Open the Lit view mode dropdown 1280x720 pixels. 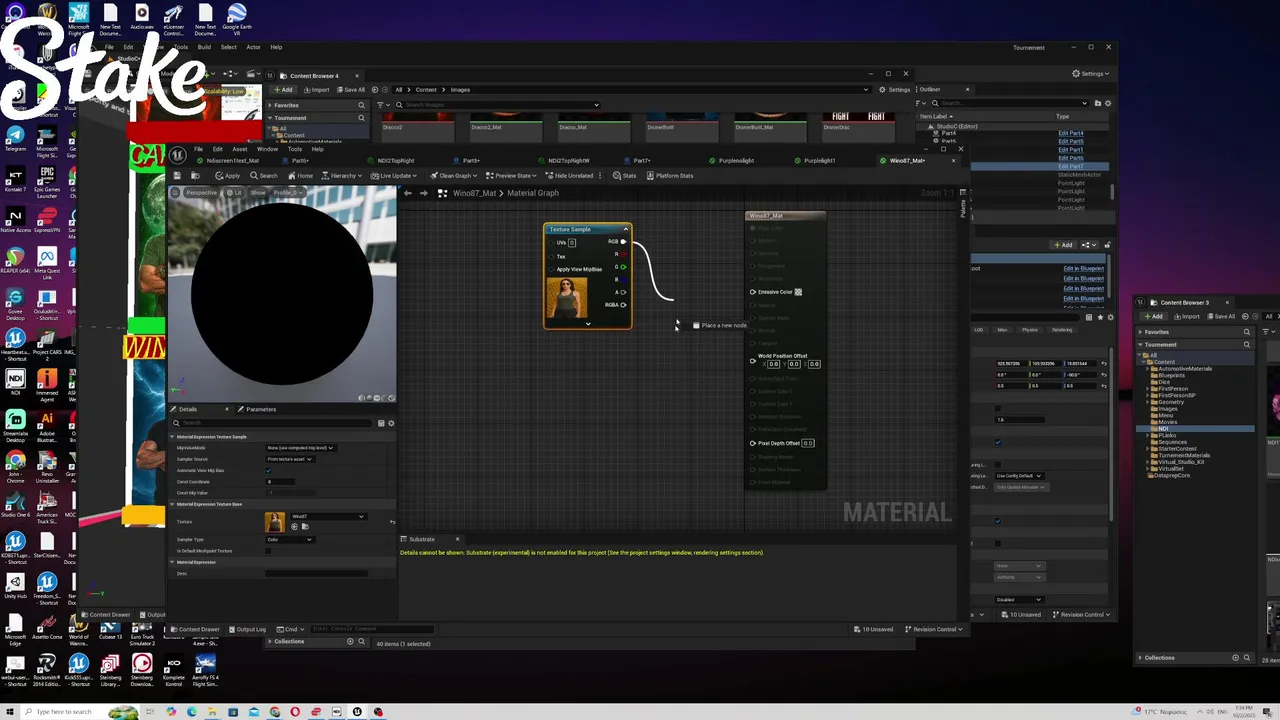[x=236, y=192]
